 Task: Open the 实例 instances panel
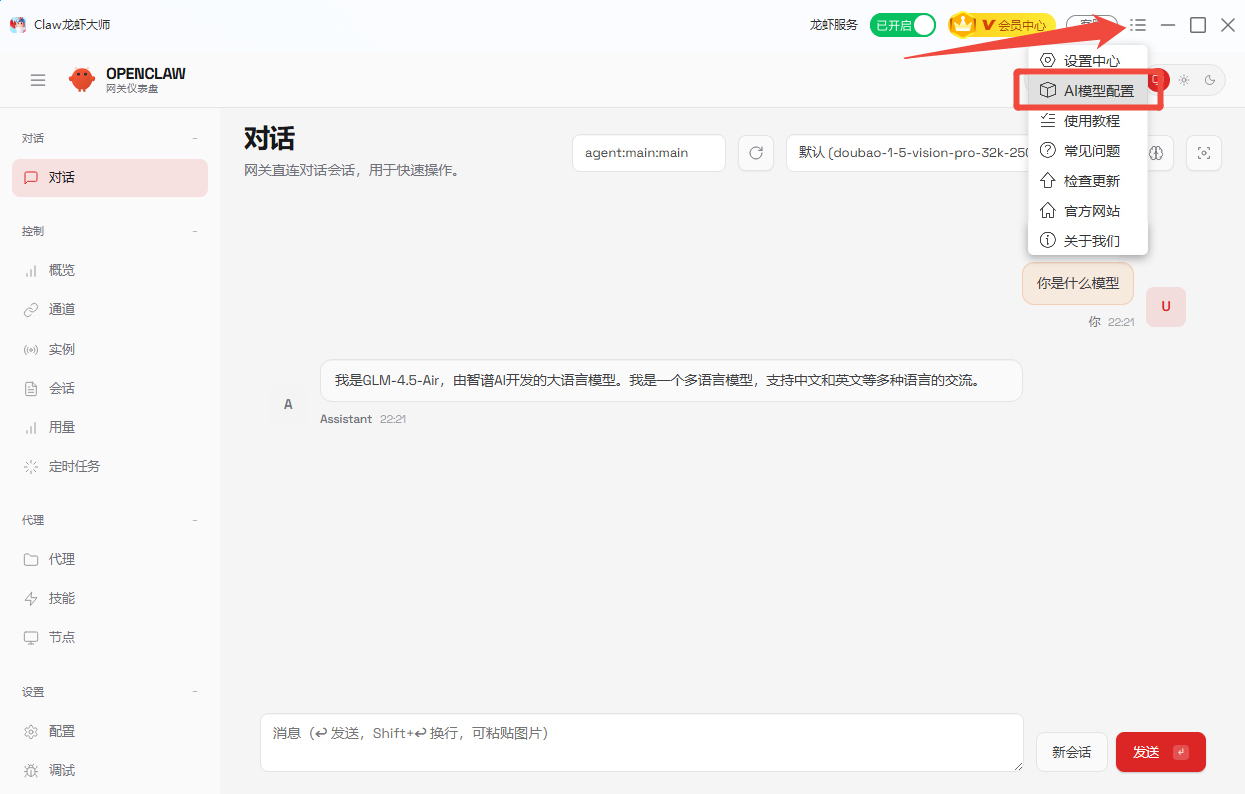pos(60,348)
